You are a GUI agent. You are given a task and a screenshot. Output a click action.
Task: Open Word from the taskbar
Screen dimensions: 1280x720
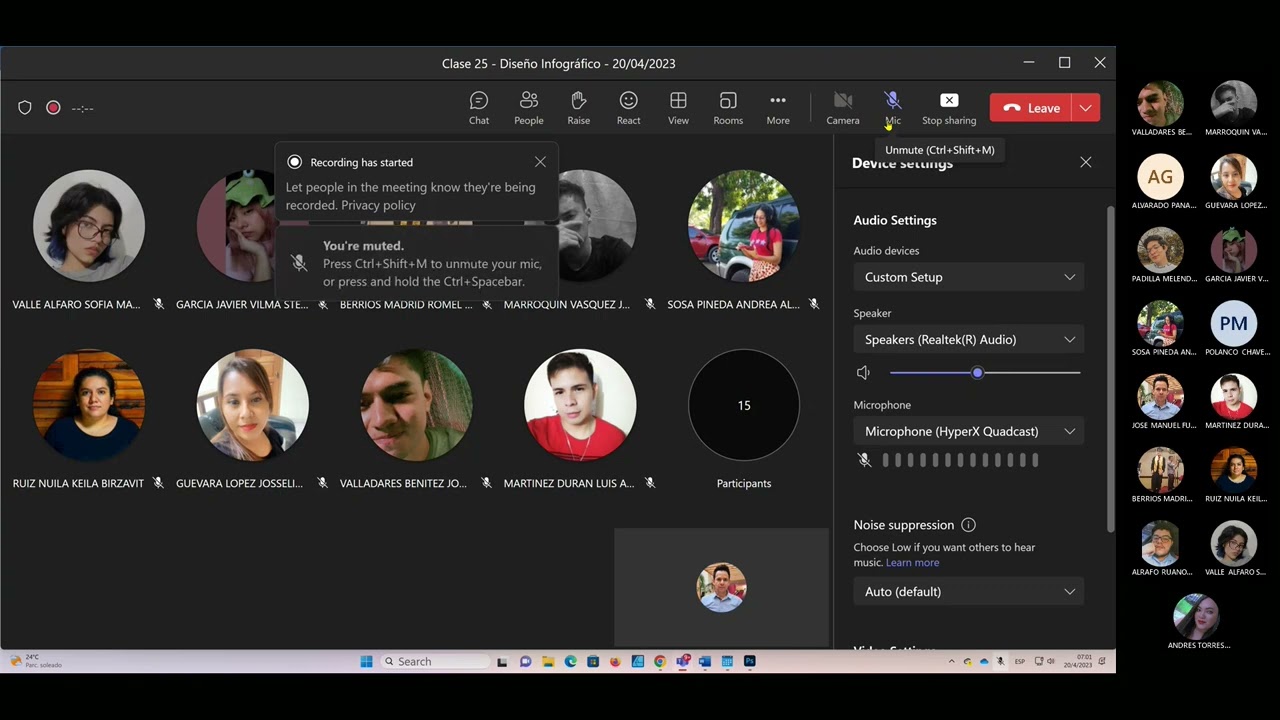point(705,661)
